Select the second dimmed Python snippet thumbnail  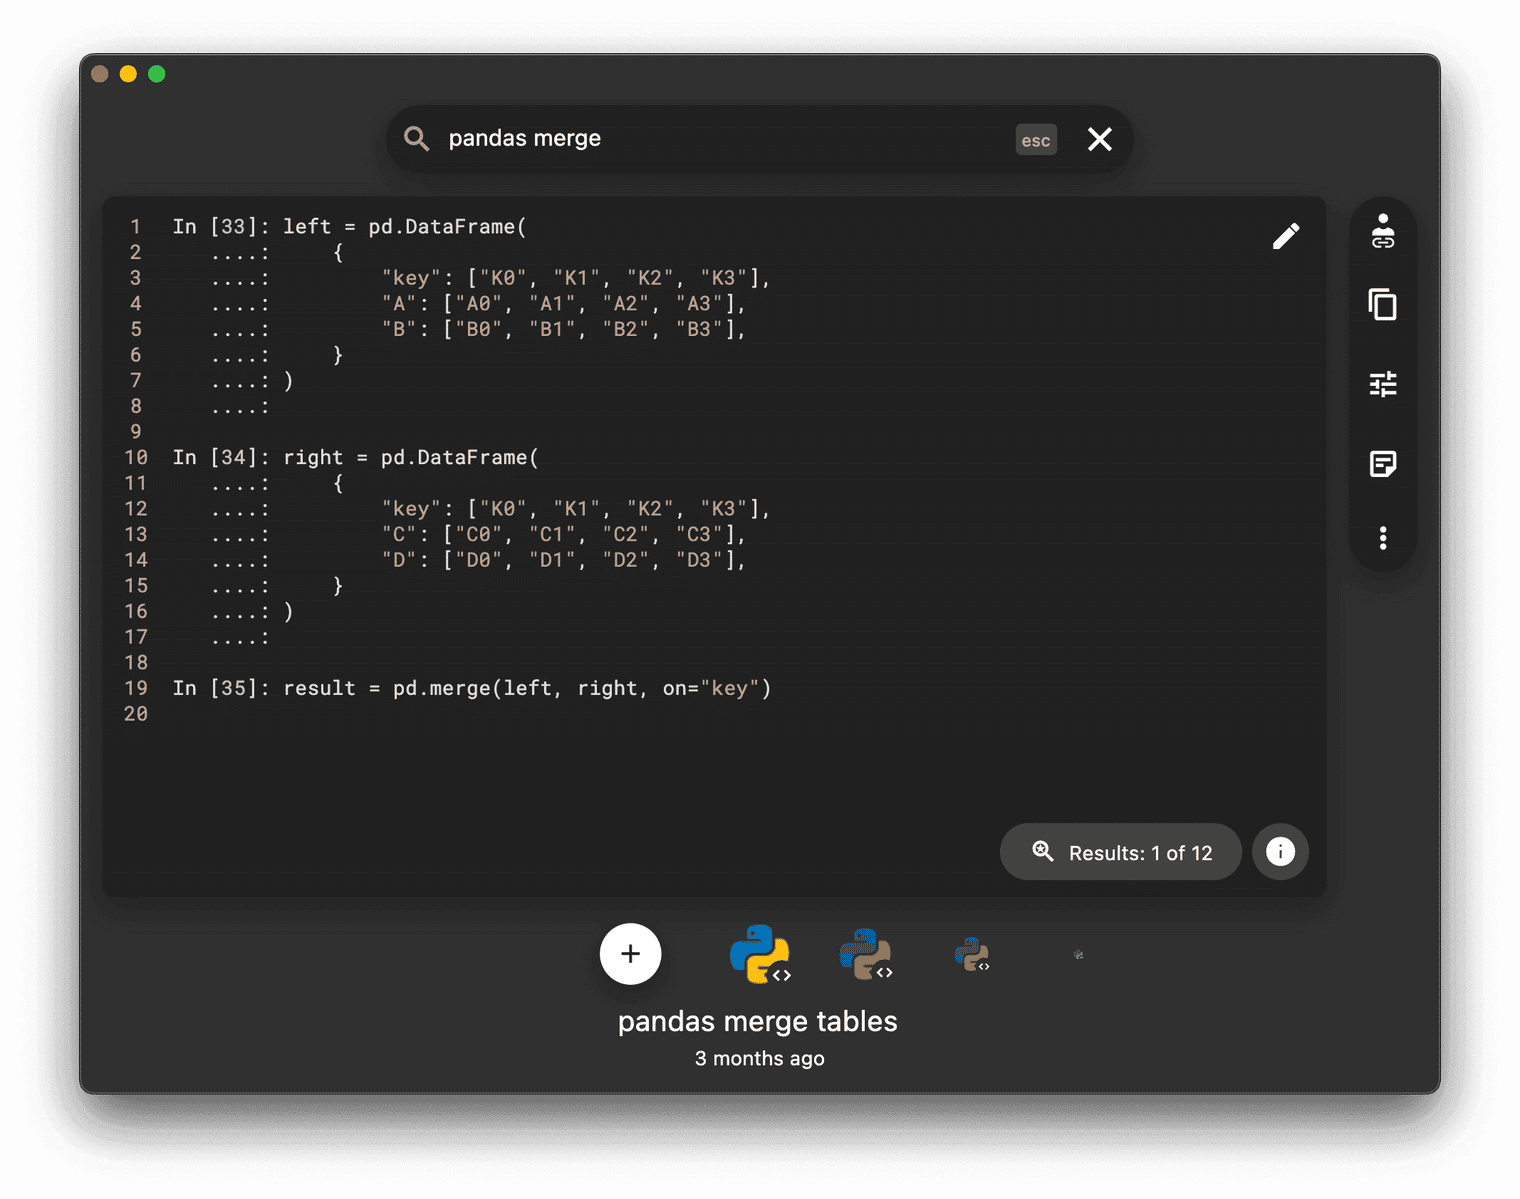point(866,954)
